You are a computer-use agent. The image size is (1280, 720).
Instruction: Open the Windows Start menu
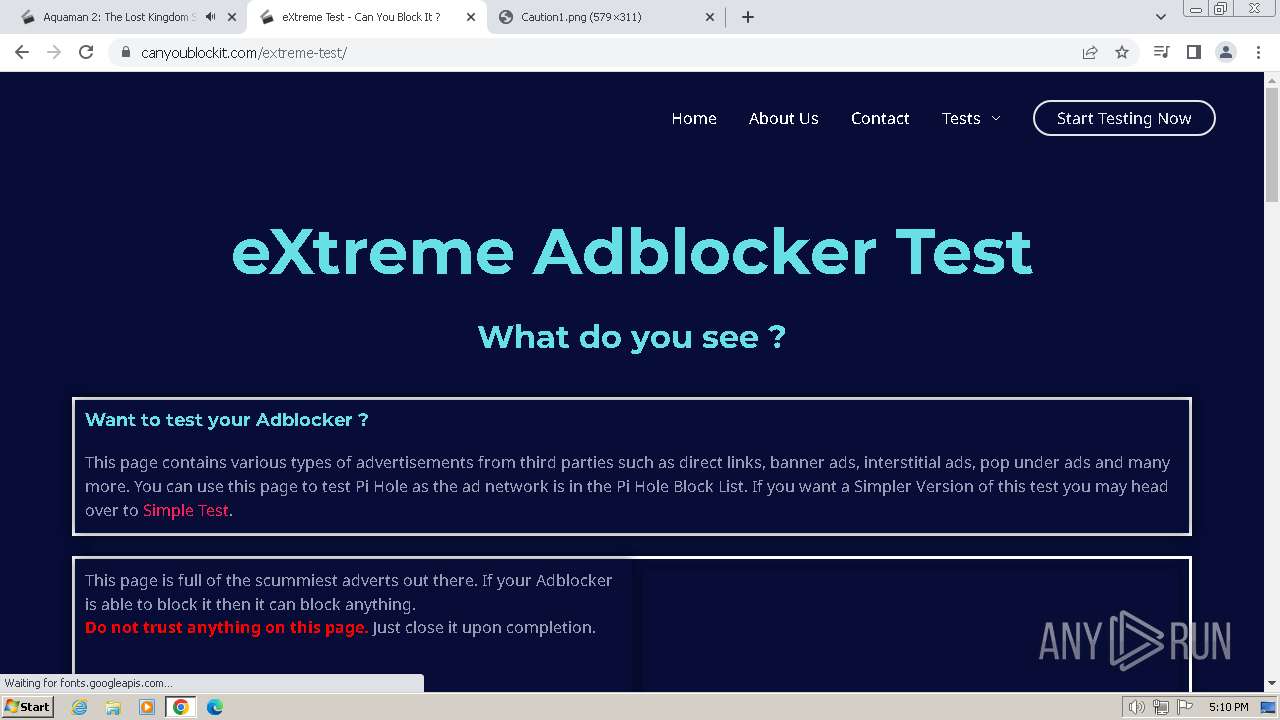point(28,707)
